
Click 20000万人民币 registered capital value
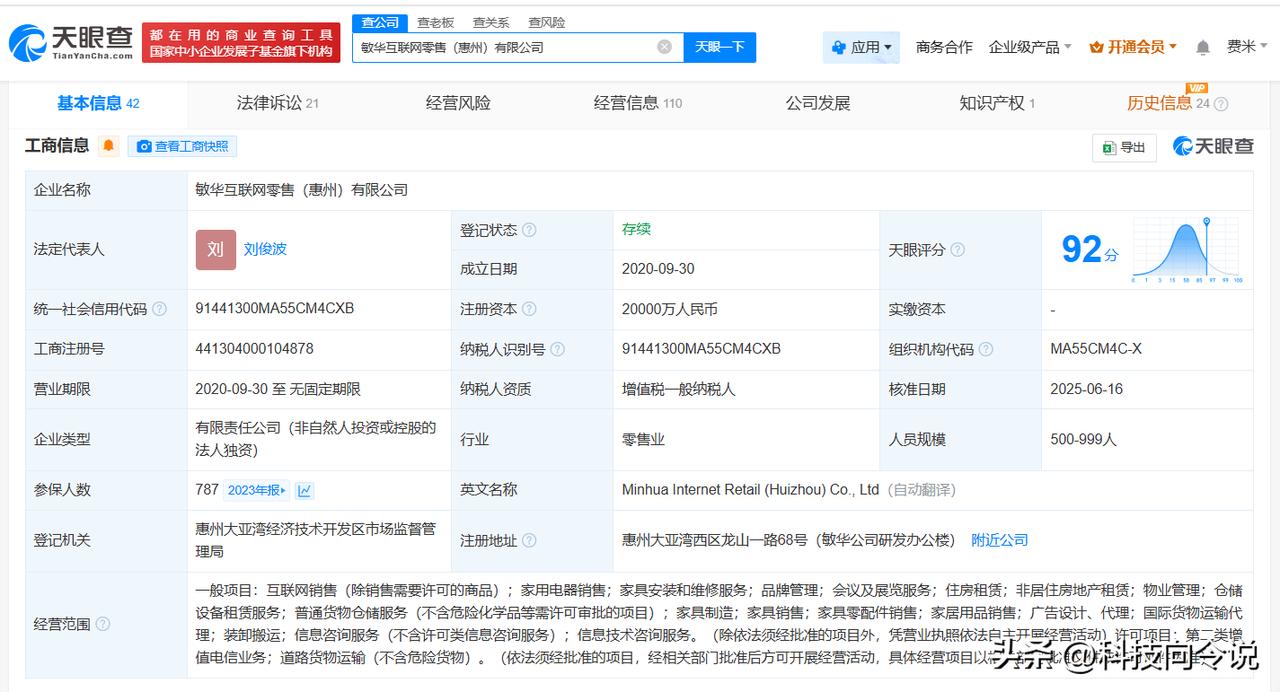(x=669, y=309)
